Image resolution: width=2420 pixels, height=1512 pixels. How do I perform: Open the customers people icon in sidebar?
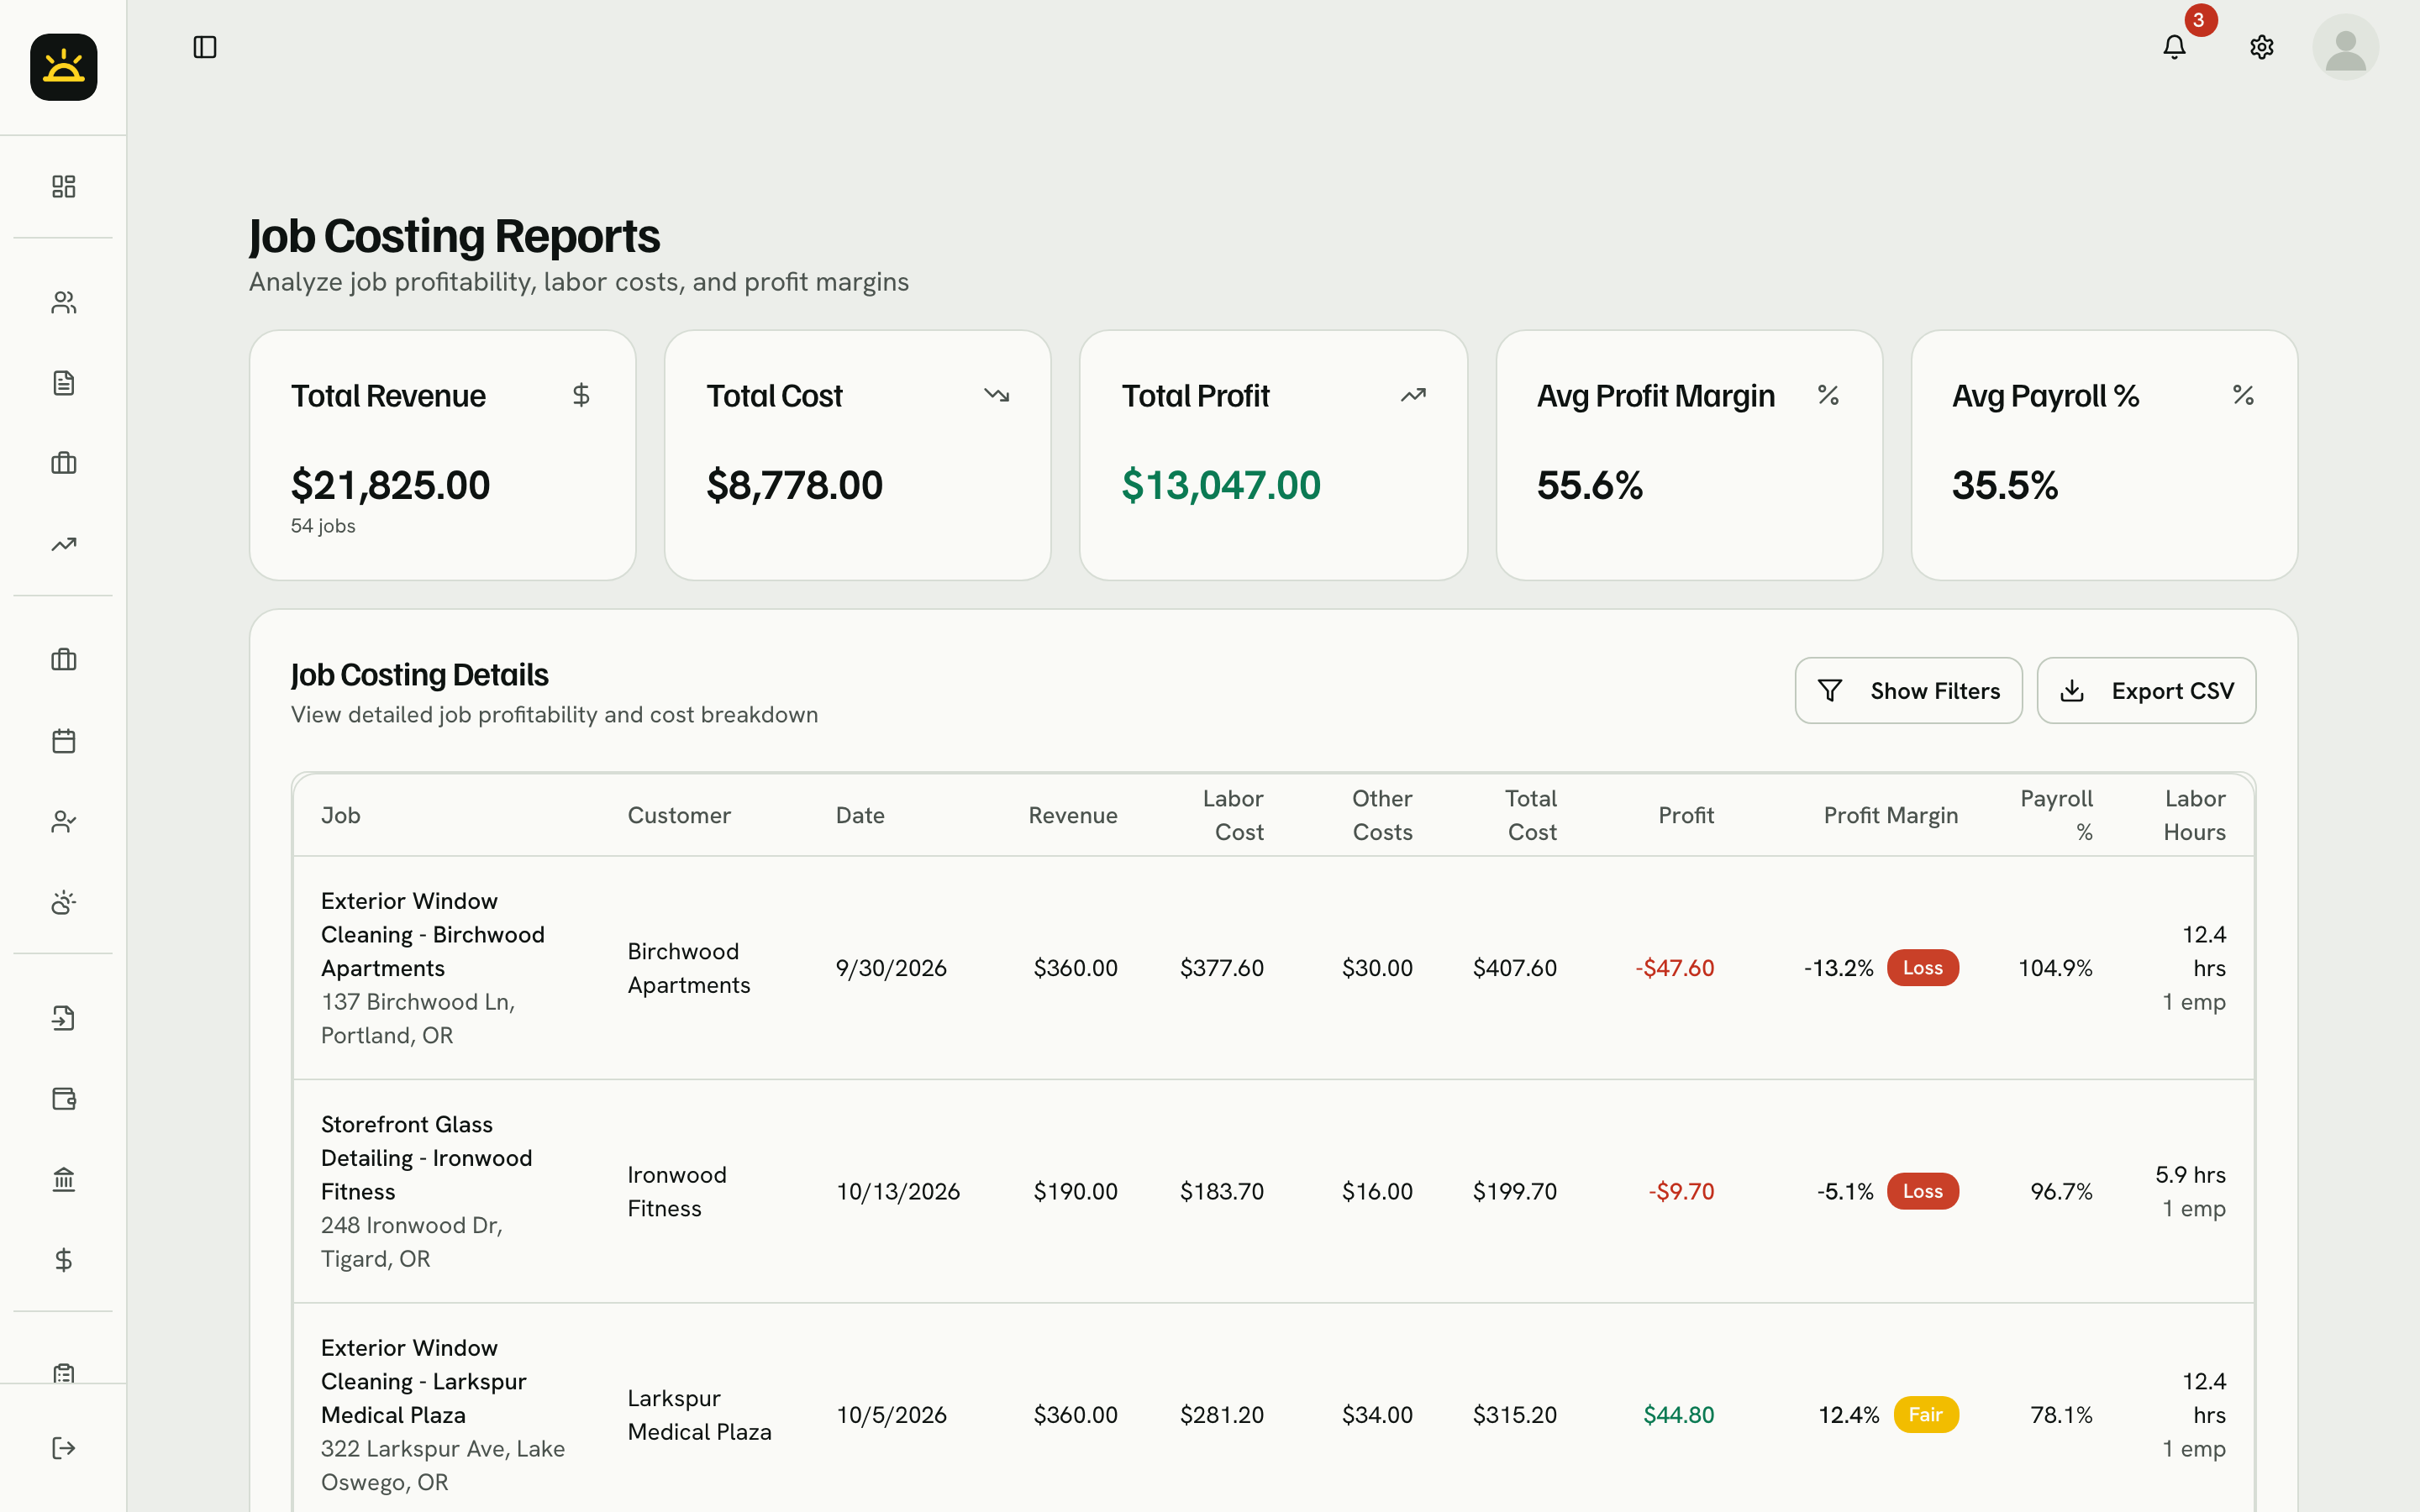(x=63, y=302)
